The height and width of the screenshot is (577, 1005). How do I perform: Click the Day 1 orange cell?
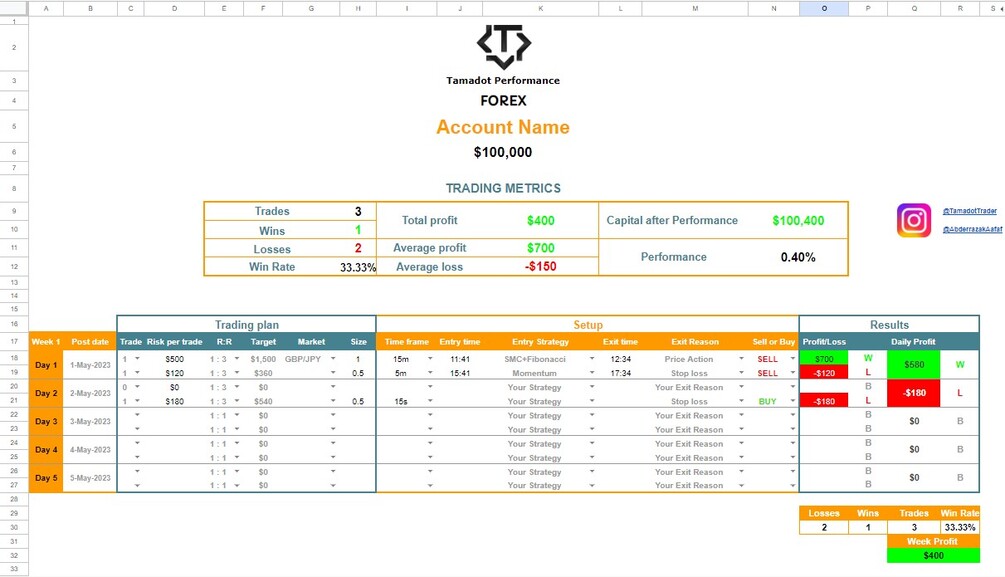point(46,365)
